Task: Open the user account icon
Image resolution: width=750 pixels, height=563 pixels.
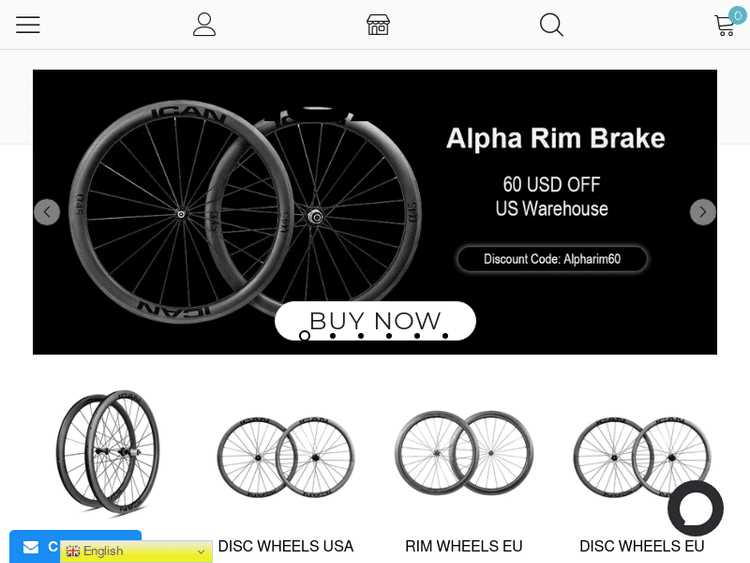Action: tap(204, 25)
